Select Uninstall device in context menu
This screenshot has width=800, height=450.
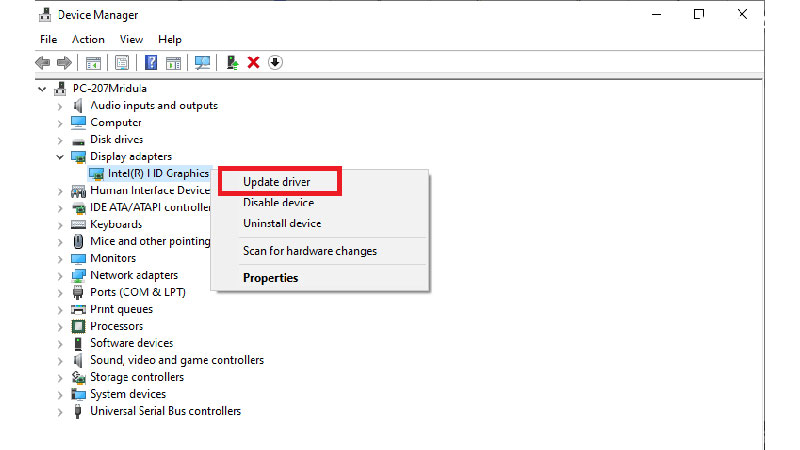282,223
